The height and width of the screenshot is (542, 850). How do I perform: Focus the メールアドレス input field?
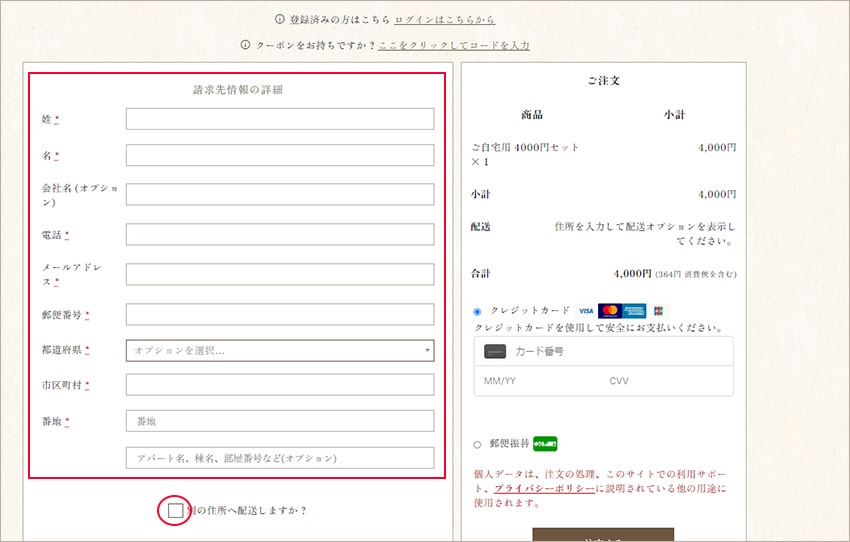280,274
